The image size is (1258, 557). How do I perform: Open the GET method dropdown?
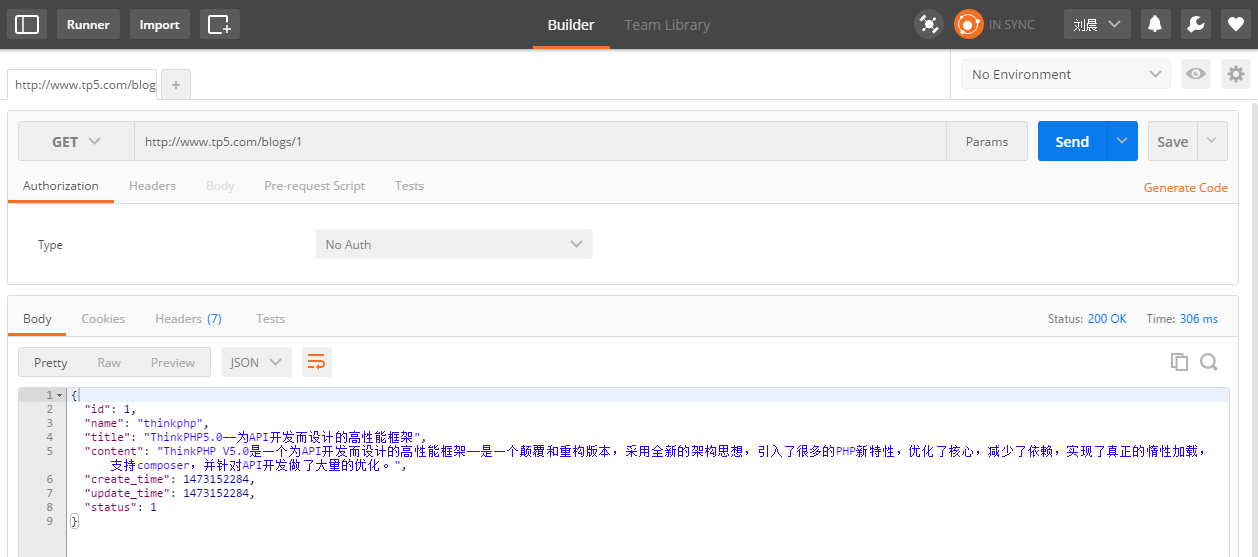click(x=77, y=141)
